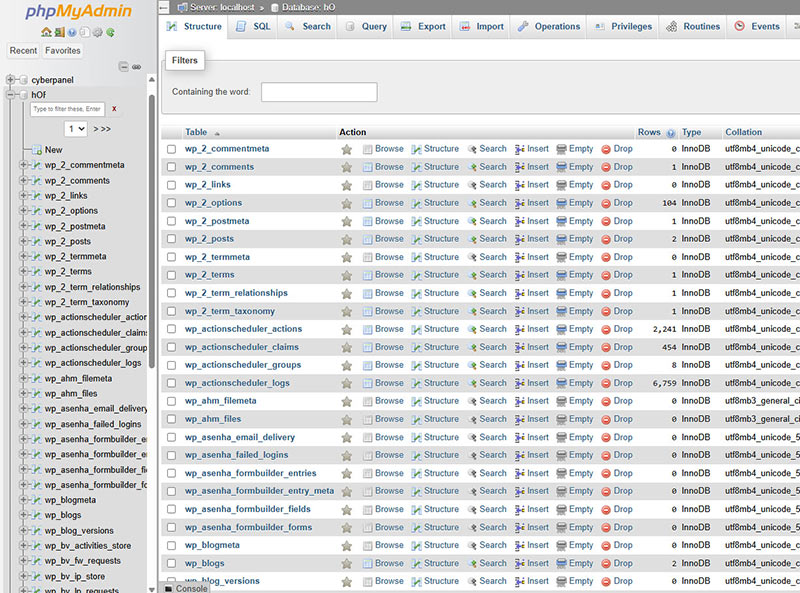This screenshot has height=593, width=800.
Task: Favorite star icon for wp_2_options row
Action: (346, 203)
